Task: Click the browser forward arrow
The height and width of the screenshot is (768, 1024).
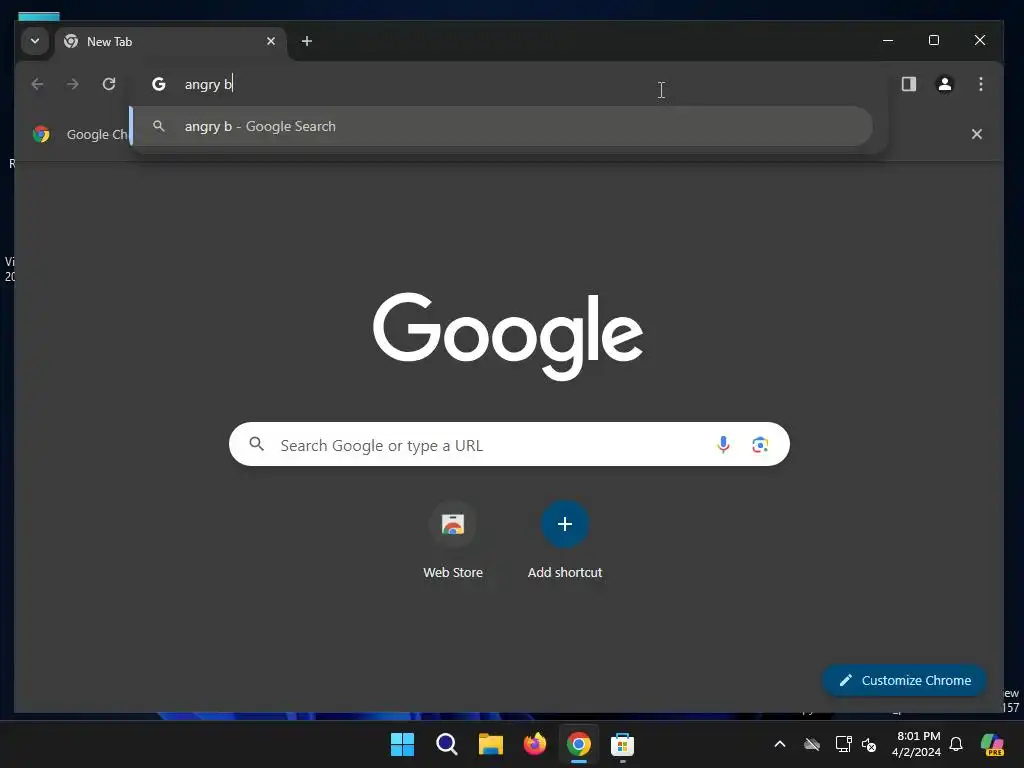Action: 72,84
